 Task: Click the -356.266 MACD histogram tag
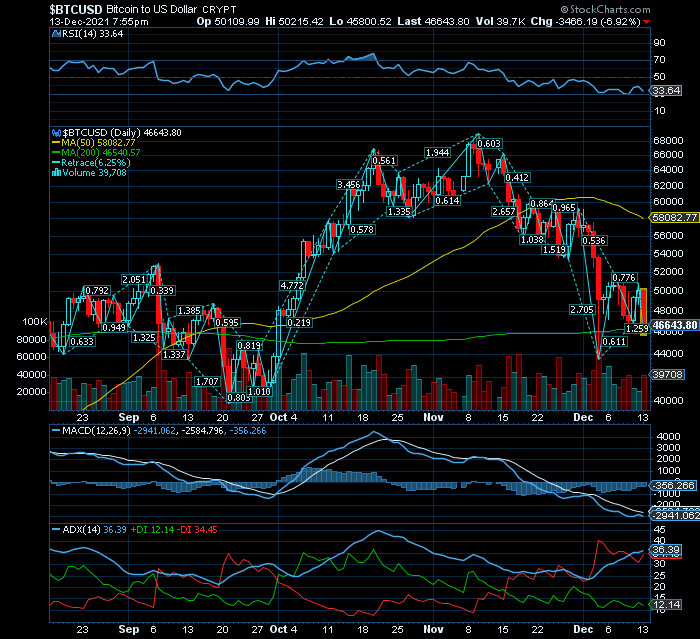click(x=673, y=485)
